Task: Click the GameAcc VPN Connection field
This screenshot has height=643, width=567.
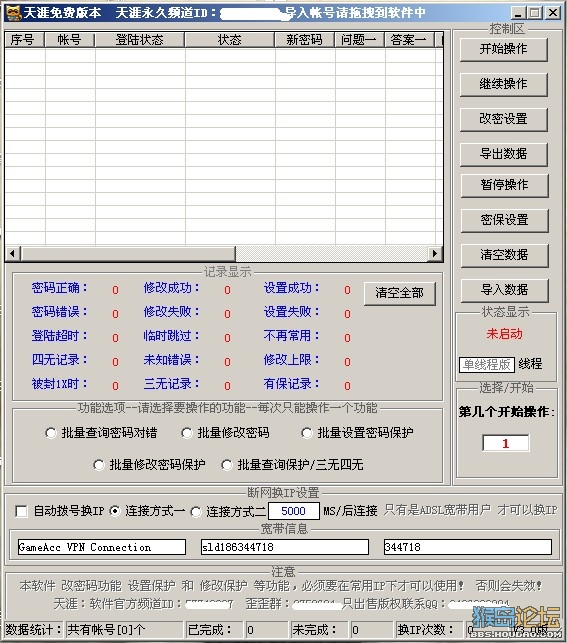Action: [x=102, y=547]
